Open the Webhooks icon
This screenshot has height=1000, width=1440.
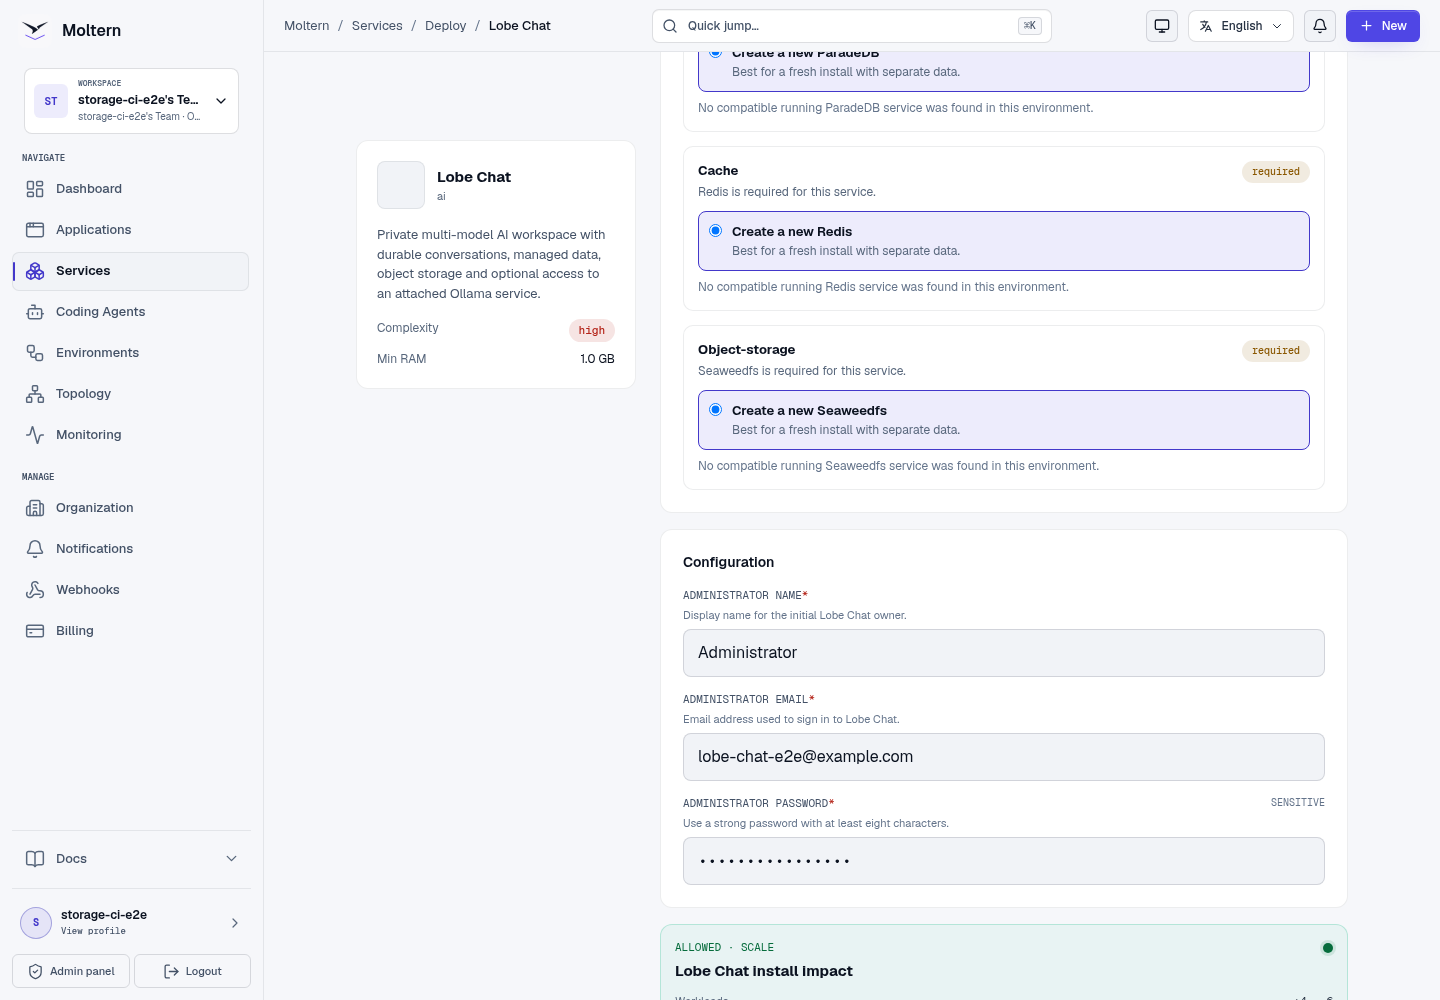(35, 590)
